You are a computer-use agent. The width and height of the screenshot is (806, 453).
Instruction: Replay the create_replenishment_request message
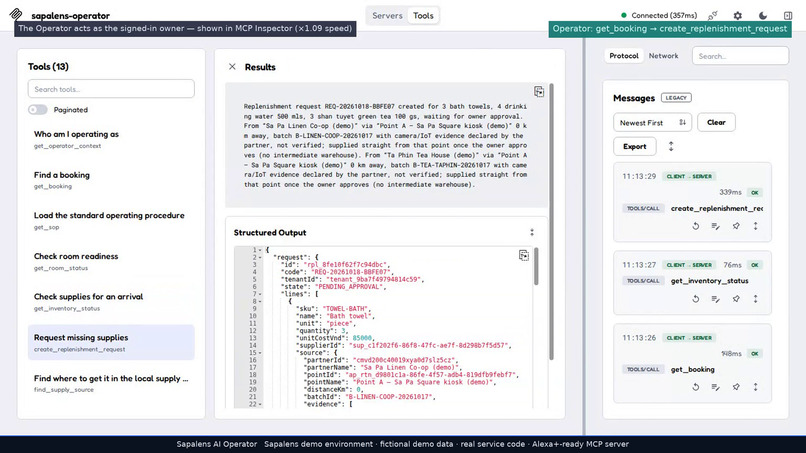[x=695, y=226]
